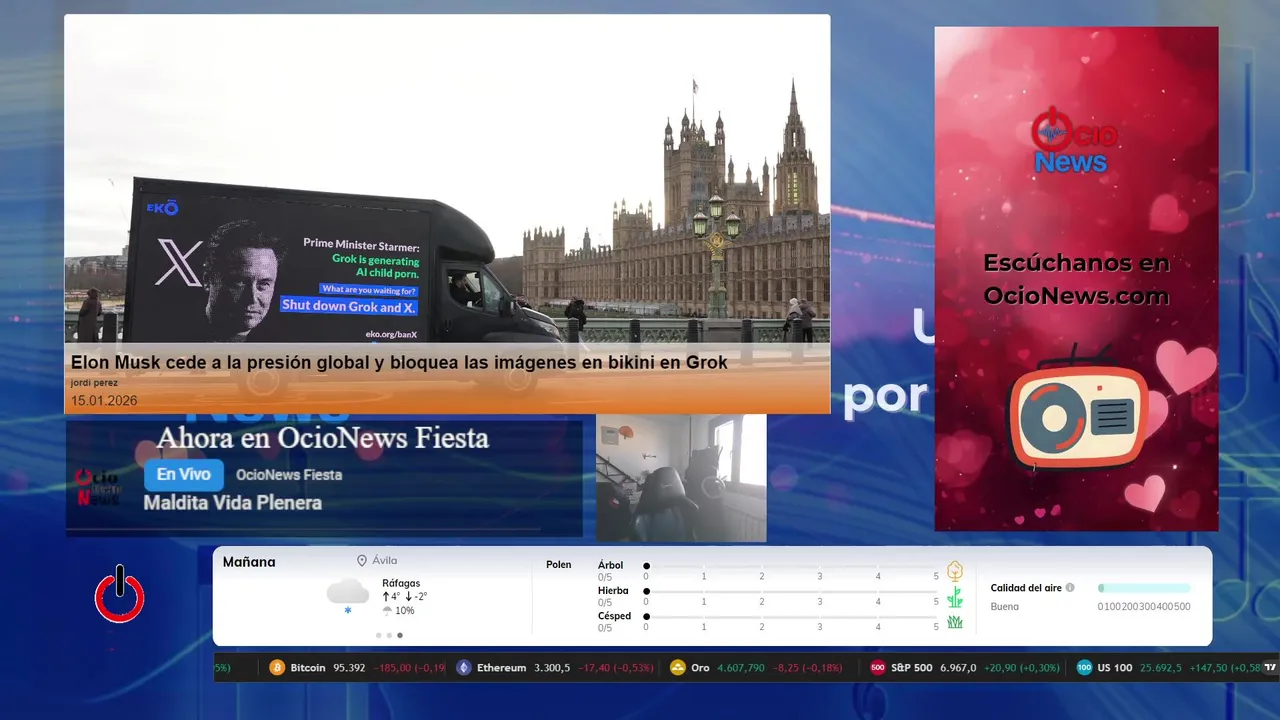The width and height of the screenshot is (1280, 720).
Task: Click the Buena air quality rating
Action: pos(1005,607)
